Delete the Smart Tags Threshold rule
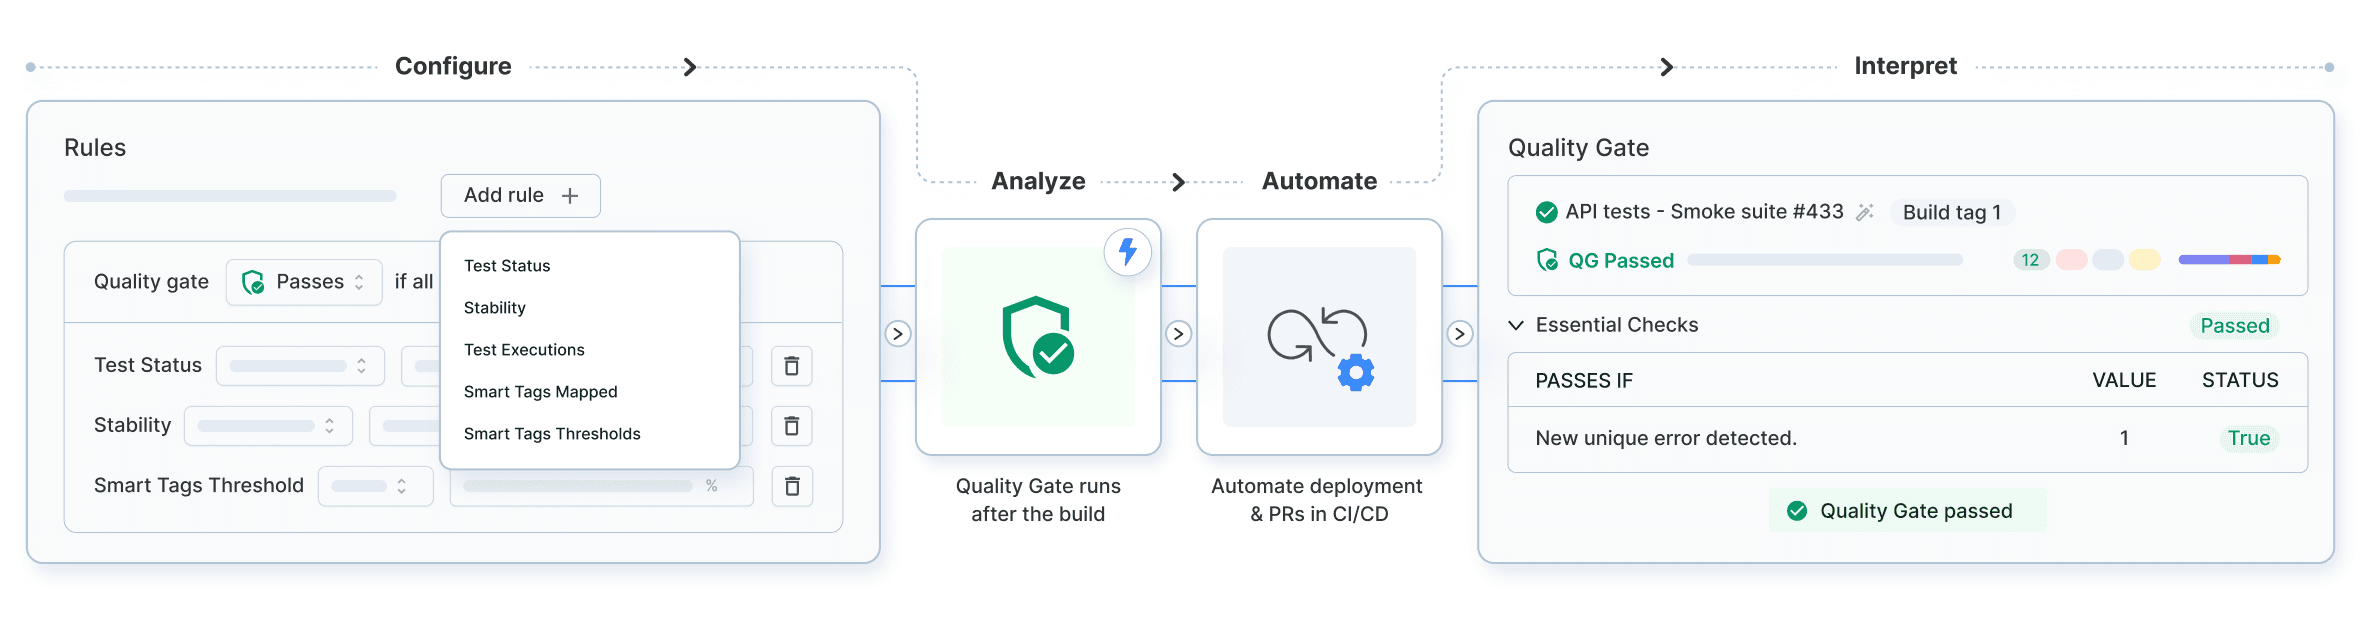The height and width of the screenshot is (644, 2360). click(792, 486)
